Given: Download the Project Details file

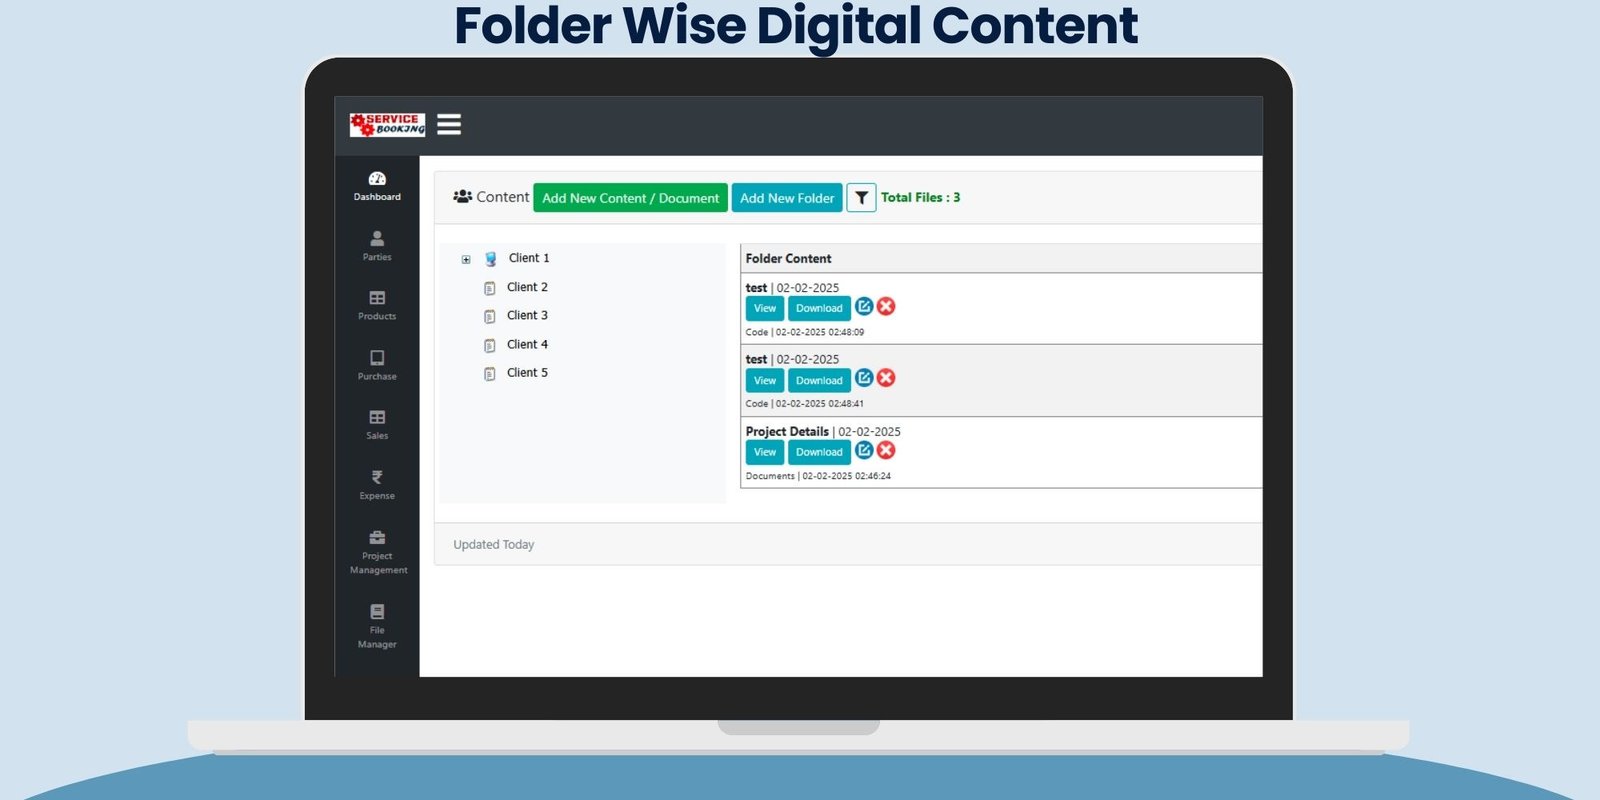Looking at the screenshot, I should click(x=819, y=452).
